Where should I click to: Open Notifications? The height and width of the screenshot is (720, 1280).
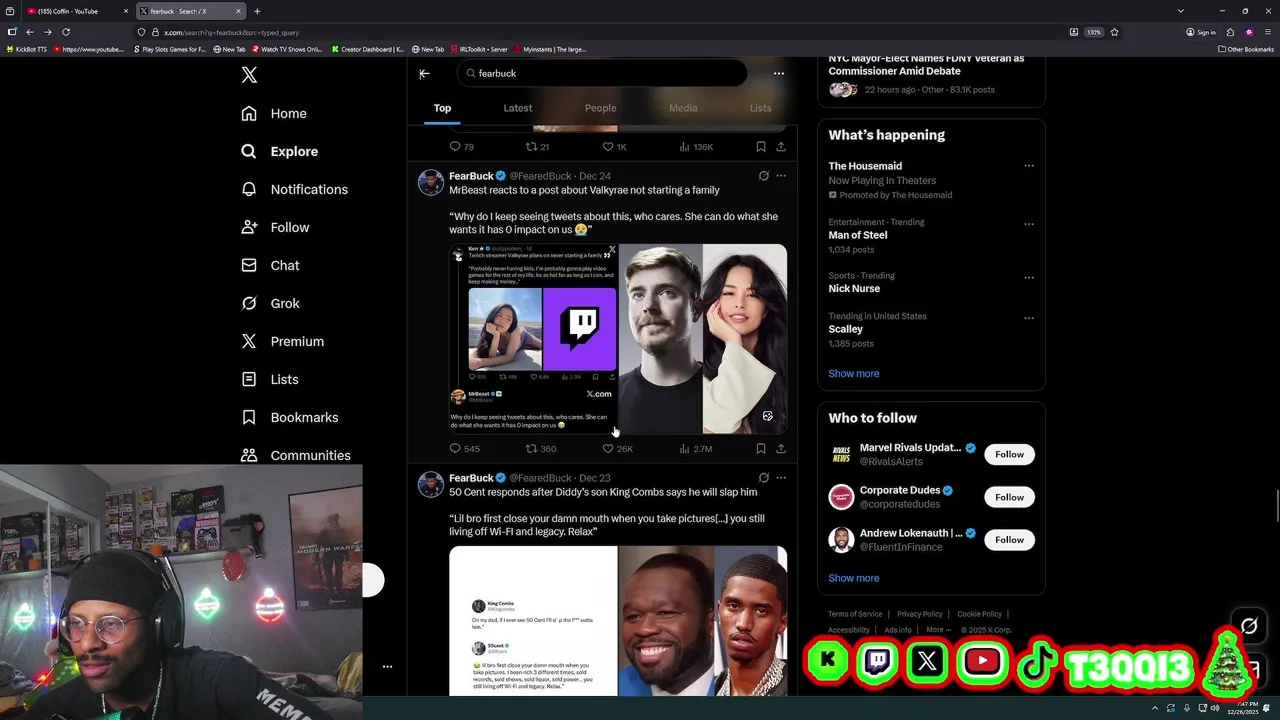[x=295, y=190]
